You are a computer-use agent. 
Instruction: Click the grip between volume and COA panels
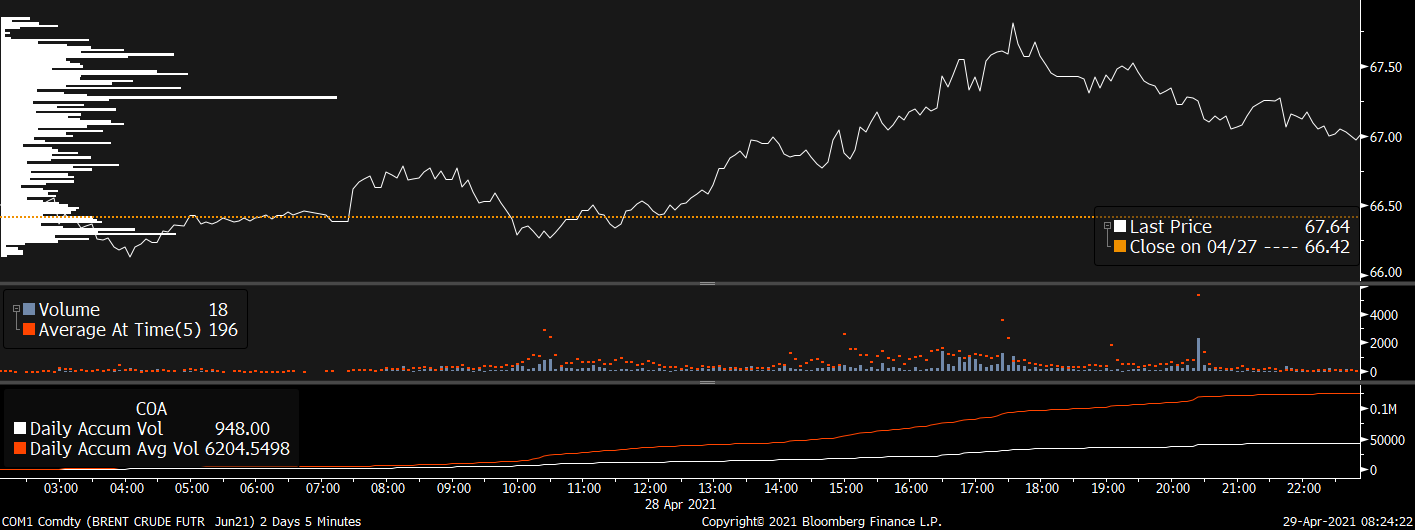pos(707,382)
